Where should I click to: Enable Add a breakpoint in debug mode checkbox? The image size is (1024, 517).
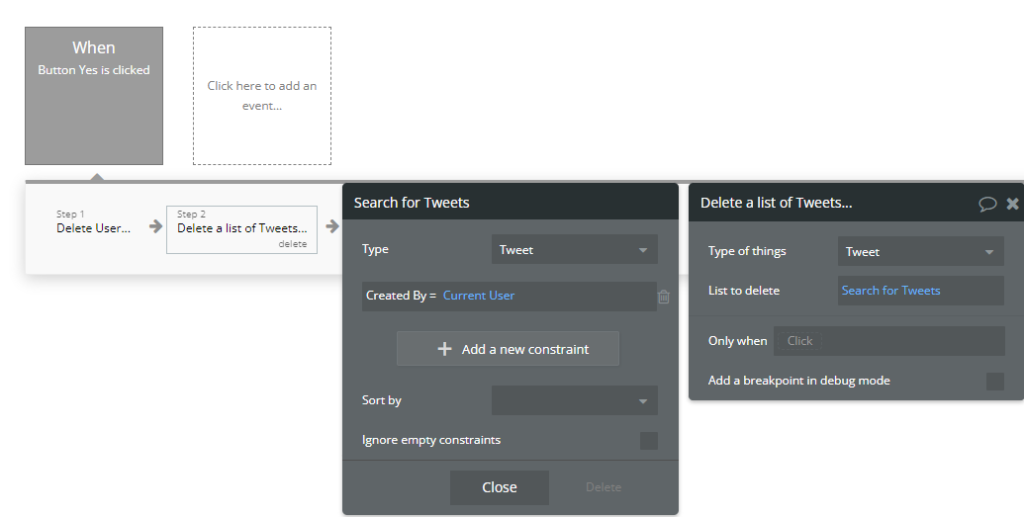(994, 381)
